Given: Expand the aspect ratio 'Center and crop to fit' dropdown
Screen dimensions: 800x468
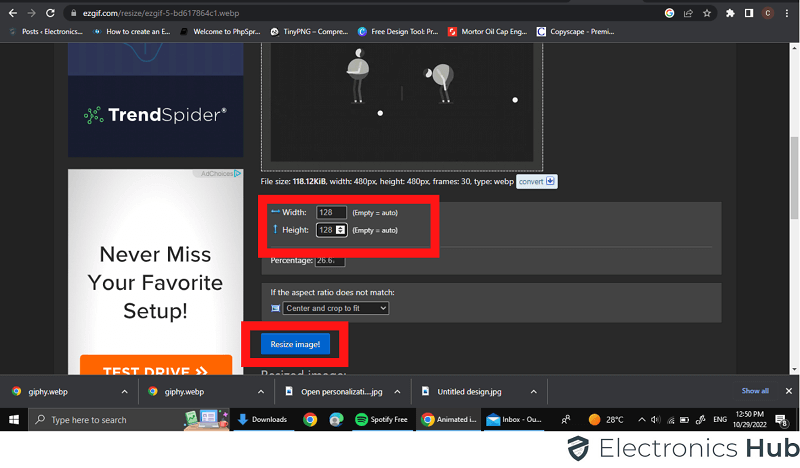Looking at the screenshot, I should coord(336,308).
